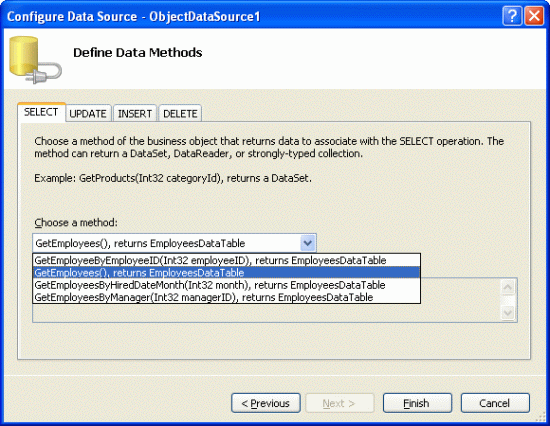
Task: Click the help question mark icon
Action: [x=512, y=16]
